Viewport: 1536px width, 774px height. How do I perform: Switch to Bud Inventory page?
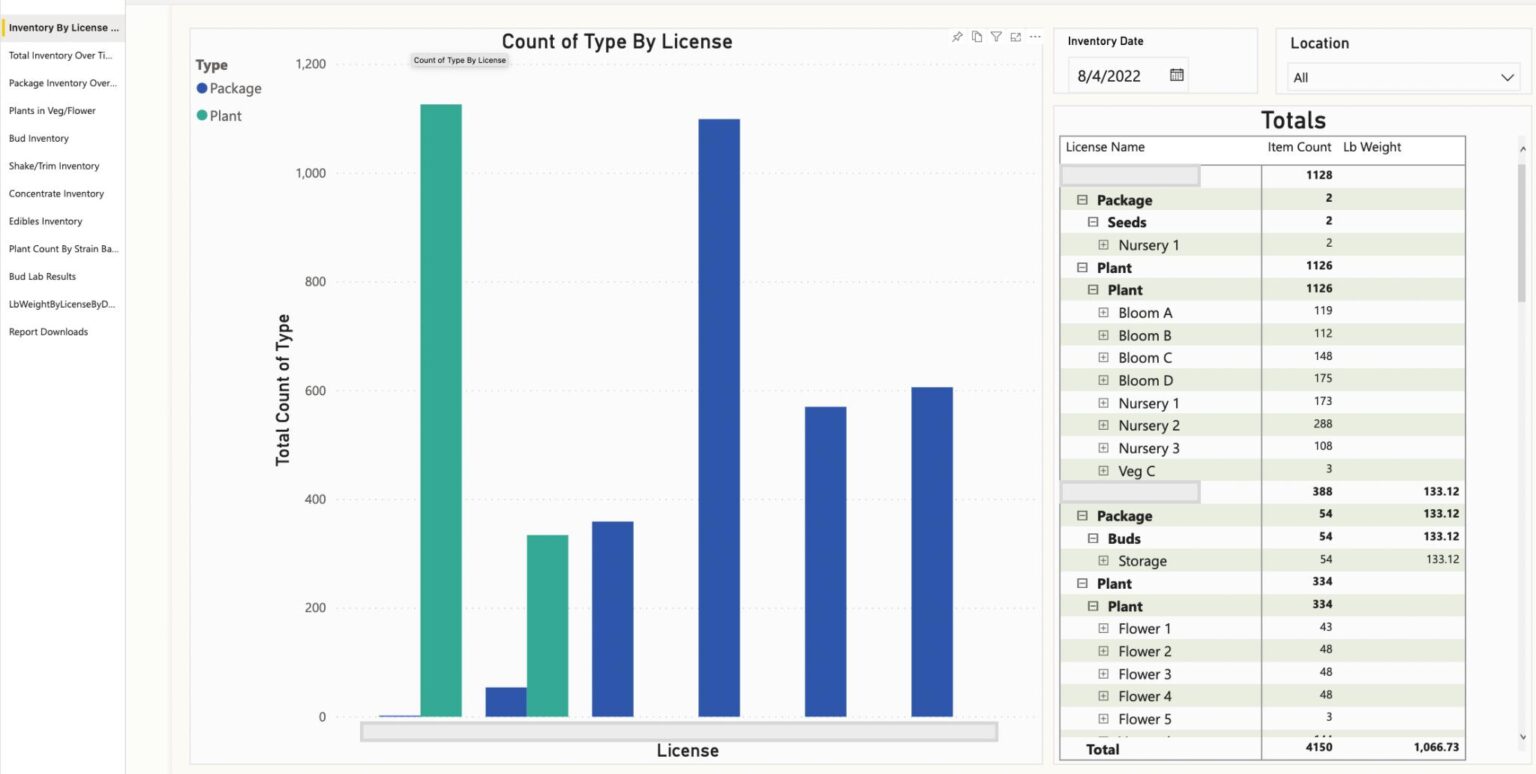(39, 138)
